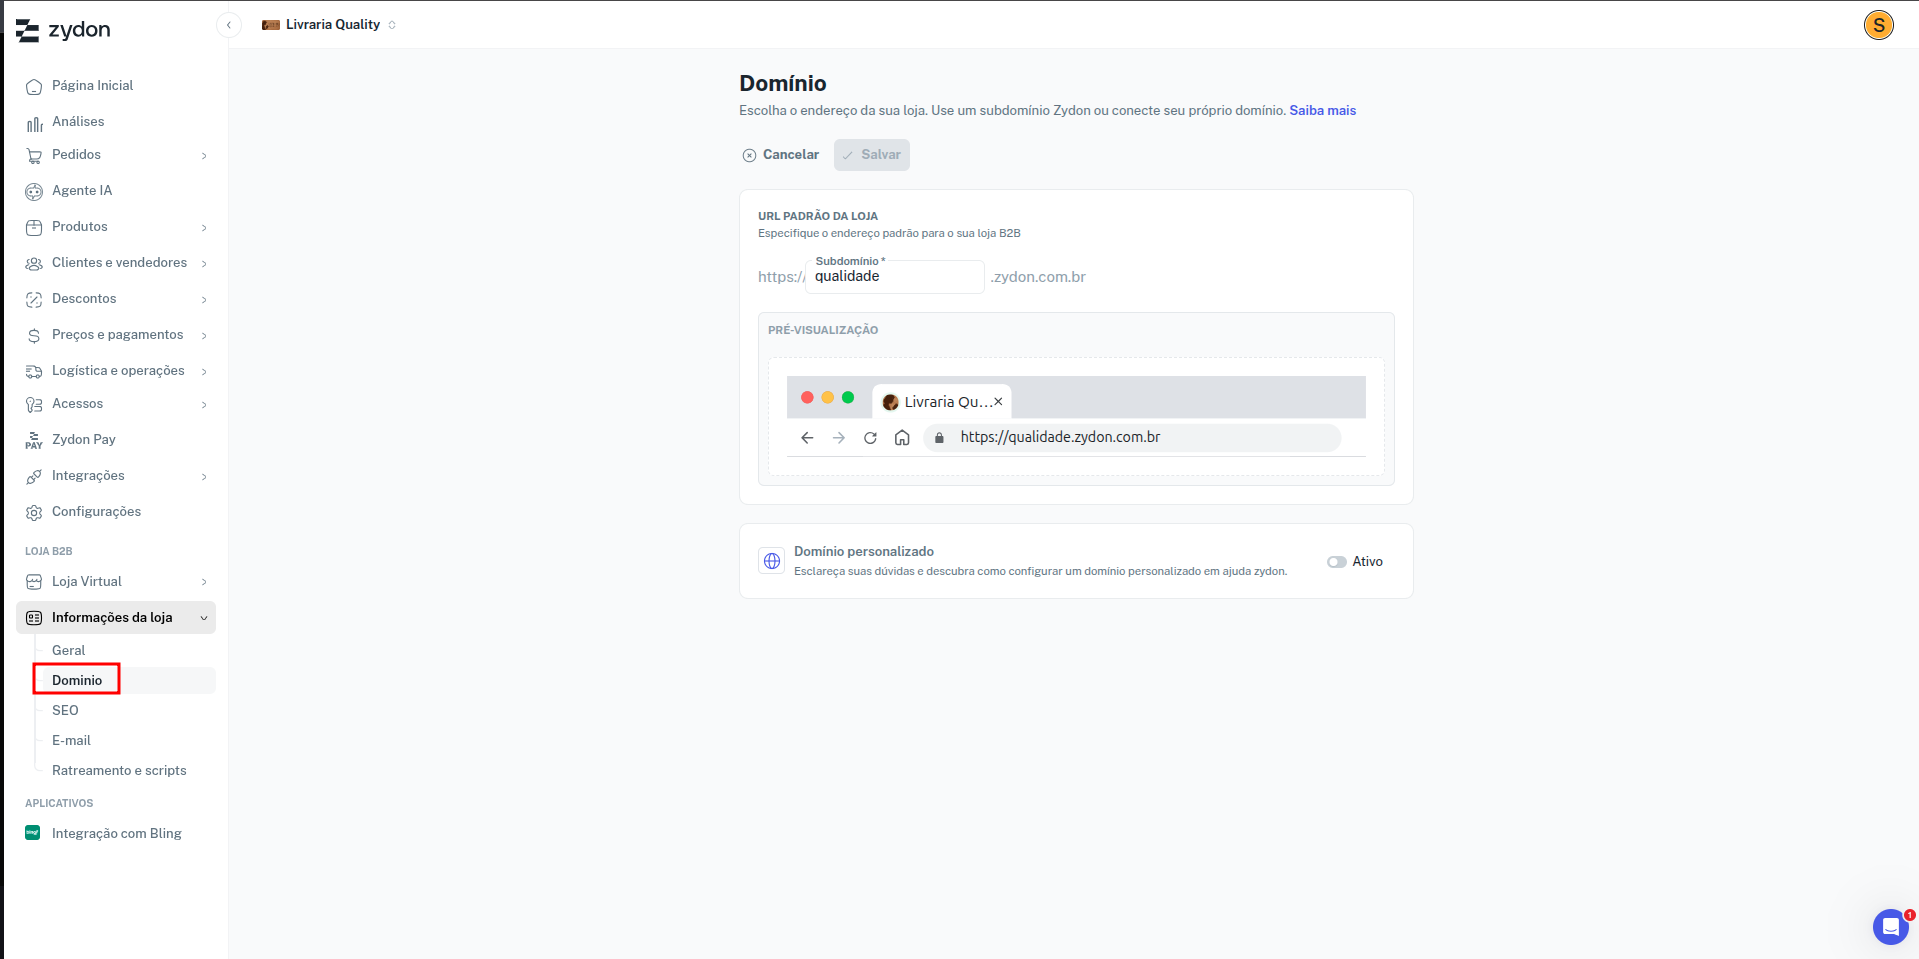Viewport: 1919px width, 959px height.
Task: Click the Cancelar button
Action: (781, 155)
